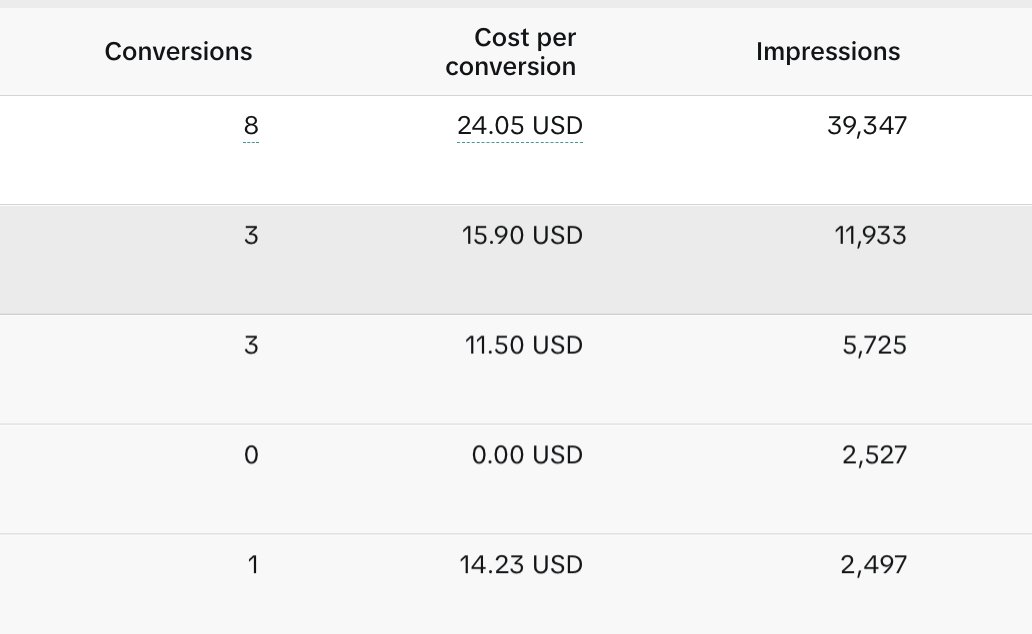The image size is (1032, 634).
Task: Select conversions cell showing 0
Action: click(251, 456)
